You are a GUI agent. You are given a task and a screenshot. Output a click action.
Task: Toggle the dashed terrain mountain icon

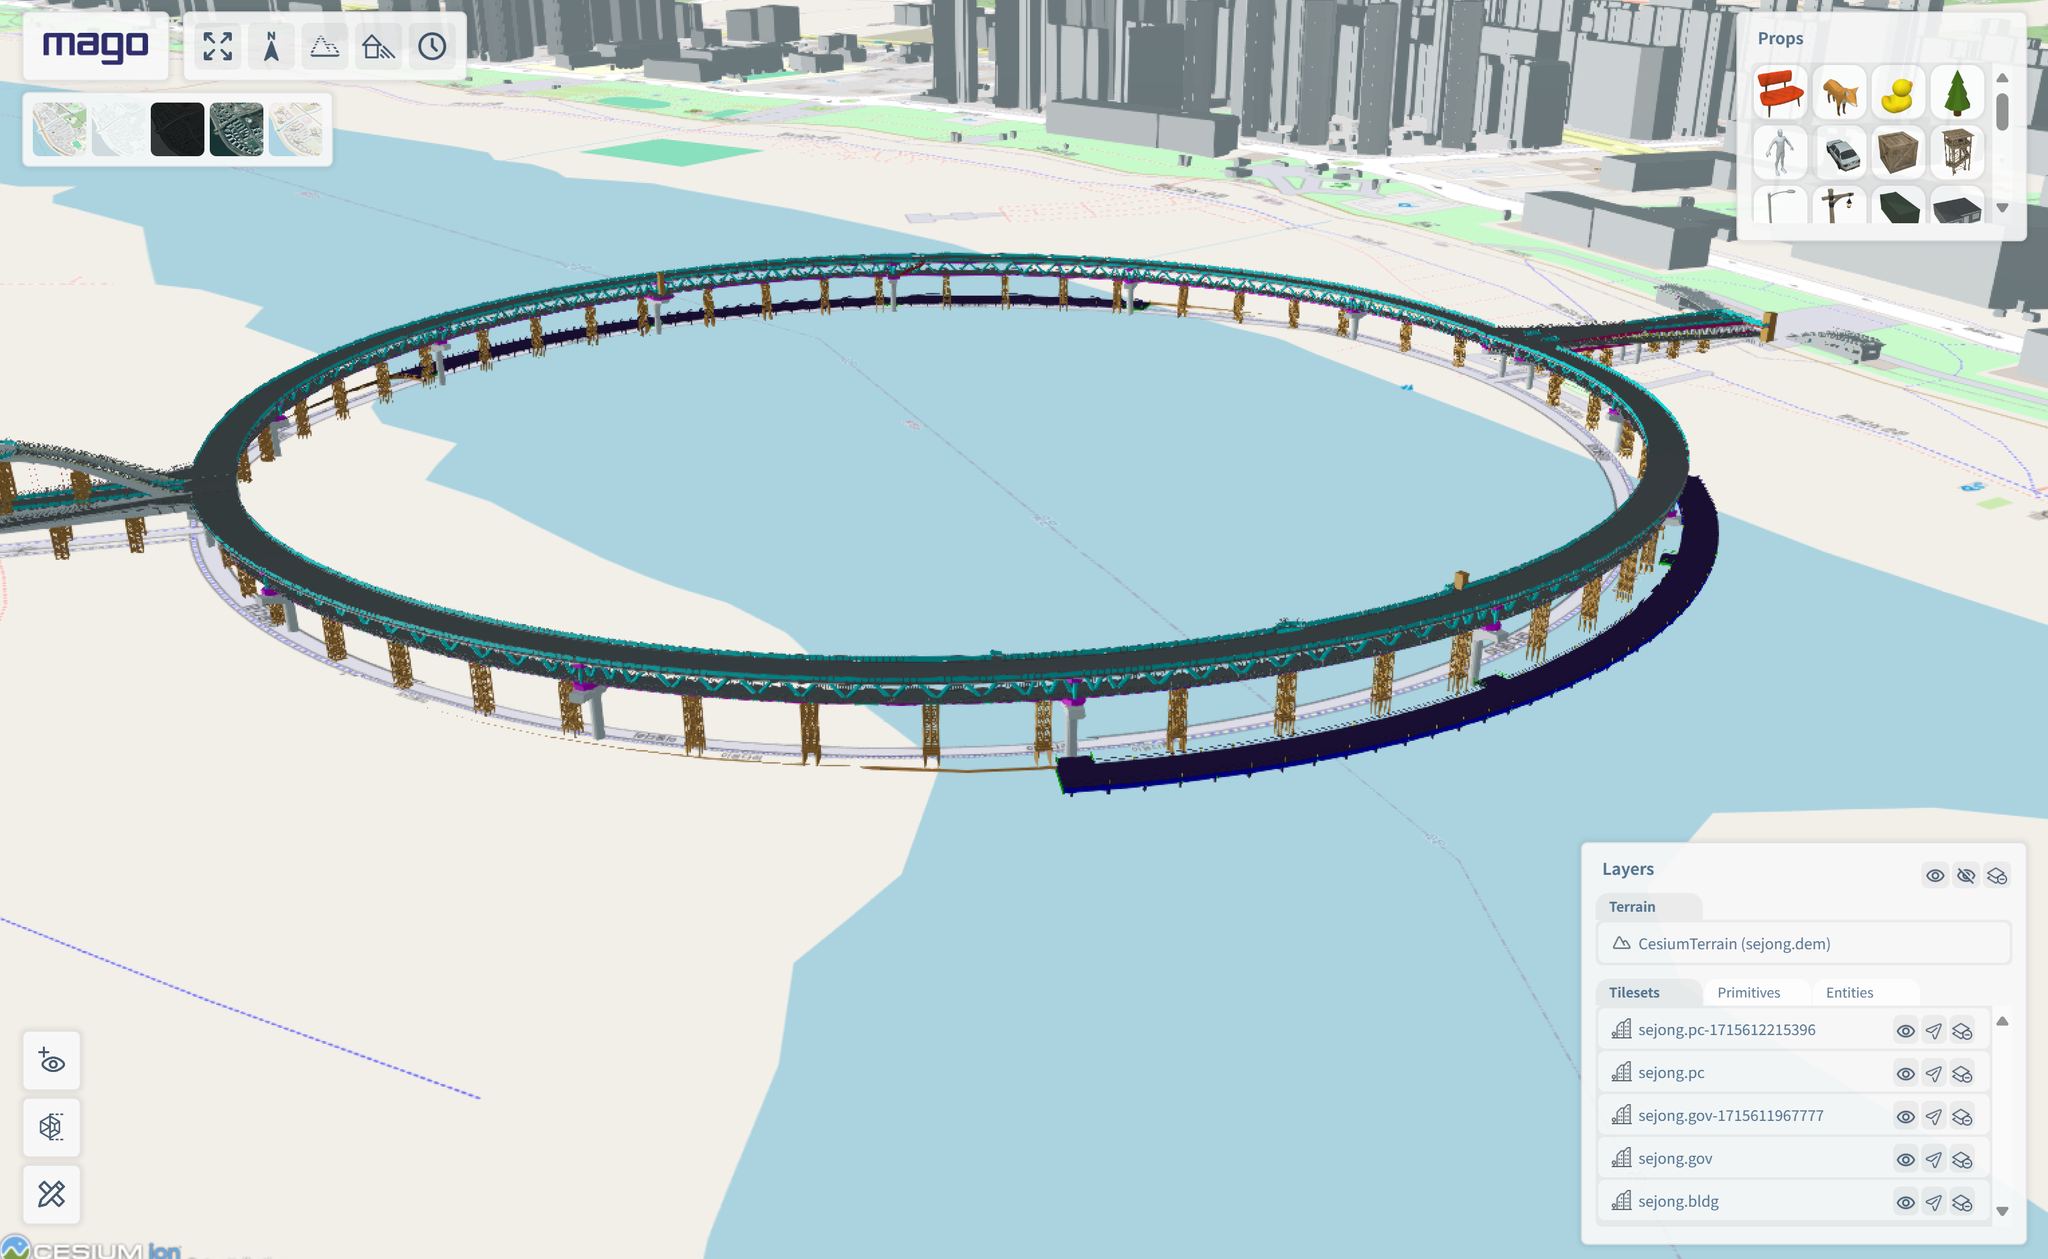(x=325, y=46)
